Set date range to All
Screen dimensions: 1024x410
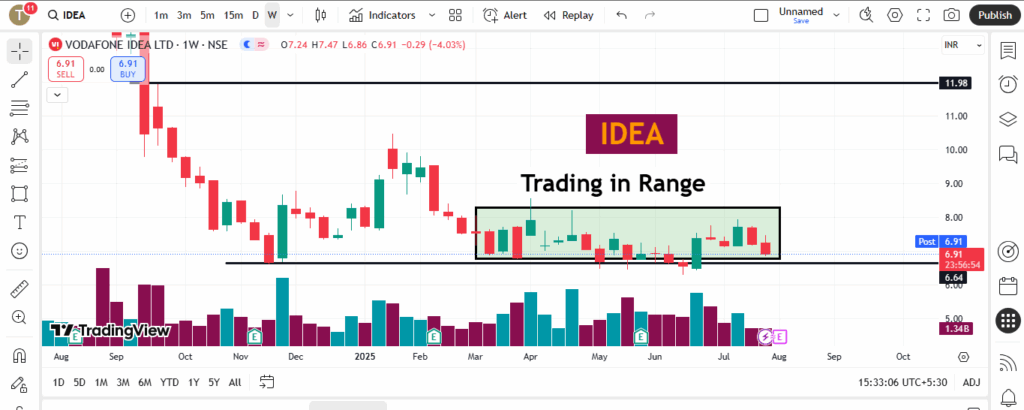tap(235, 383)
